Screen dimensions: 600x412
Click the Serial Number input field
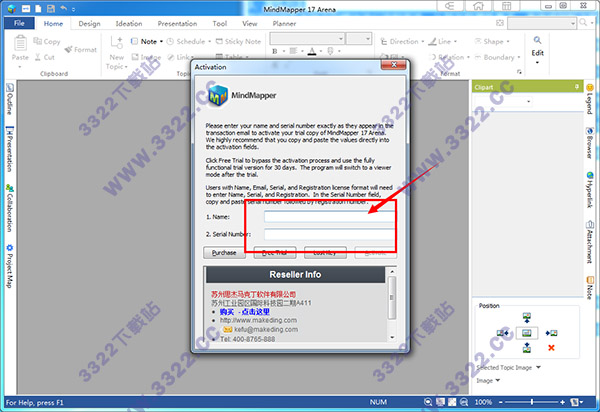[x=329, y=234]
